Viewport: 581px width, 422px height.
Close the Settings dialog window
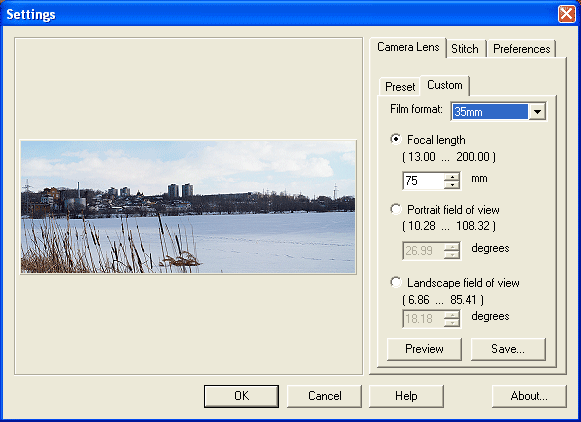pos(567,14)
